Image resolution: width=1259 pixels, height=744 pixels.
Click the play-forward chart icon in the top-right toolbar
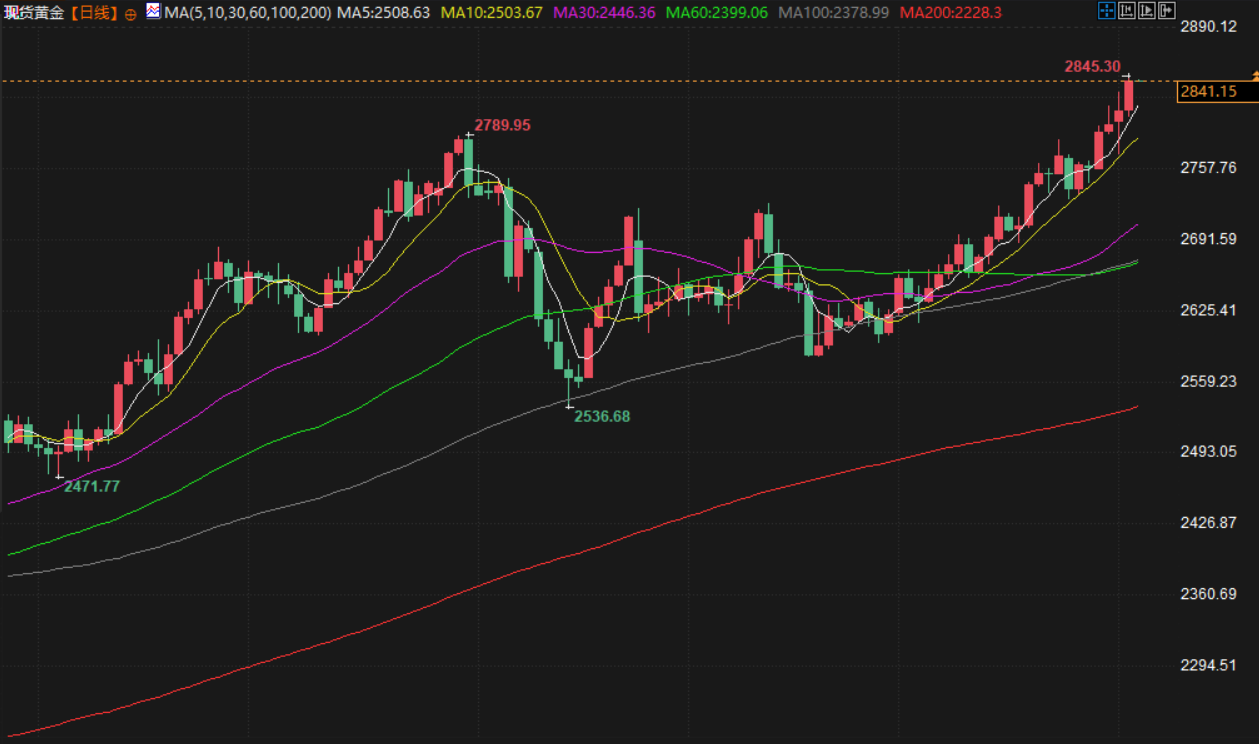pyautogui.click(x=1146, y=12)
